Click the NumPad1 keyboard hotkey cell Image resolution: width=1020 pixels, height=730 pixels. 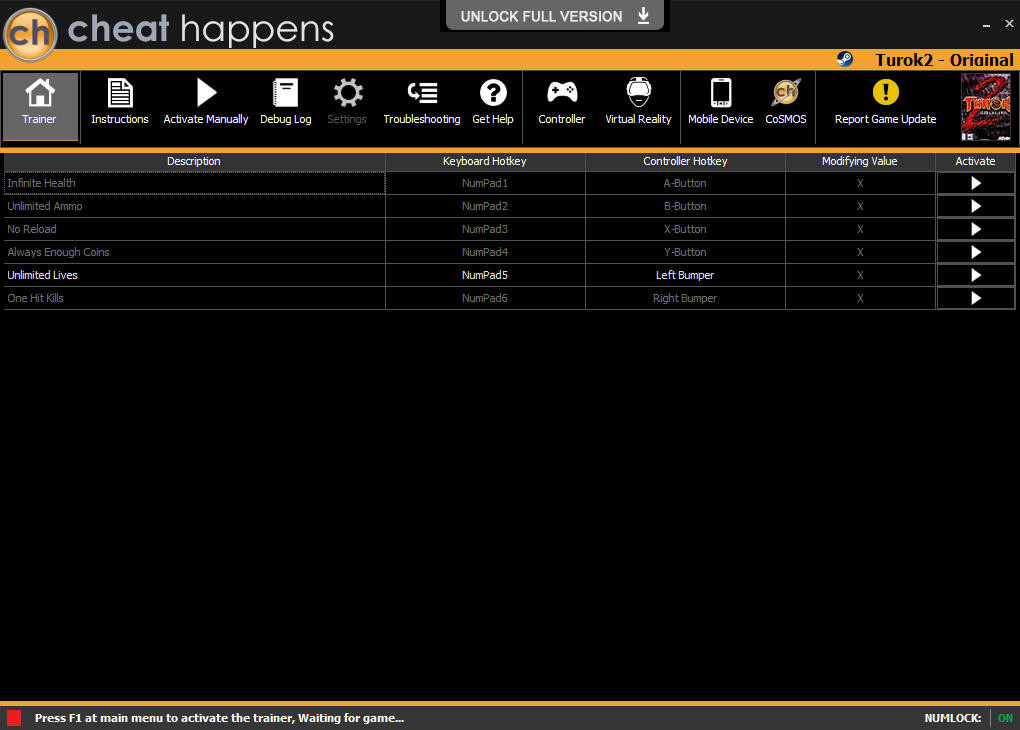click(x=485, y=183)
